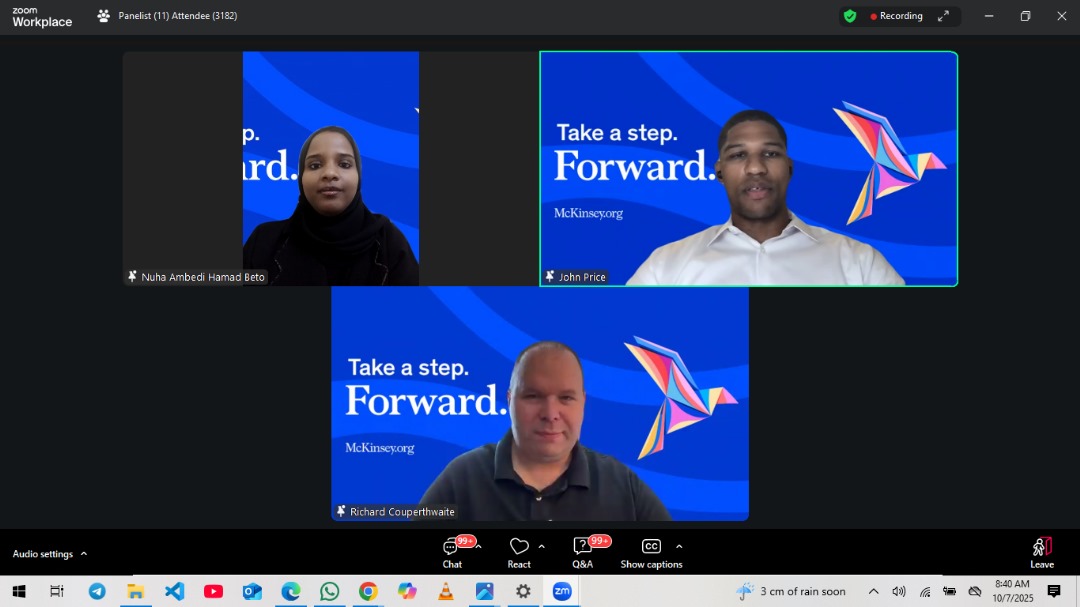Image resolution: width=1080 pixels, height=607 pixels.
Task: Open the Windows notification center
Action: 1054,591
